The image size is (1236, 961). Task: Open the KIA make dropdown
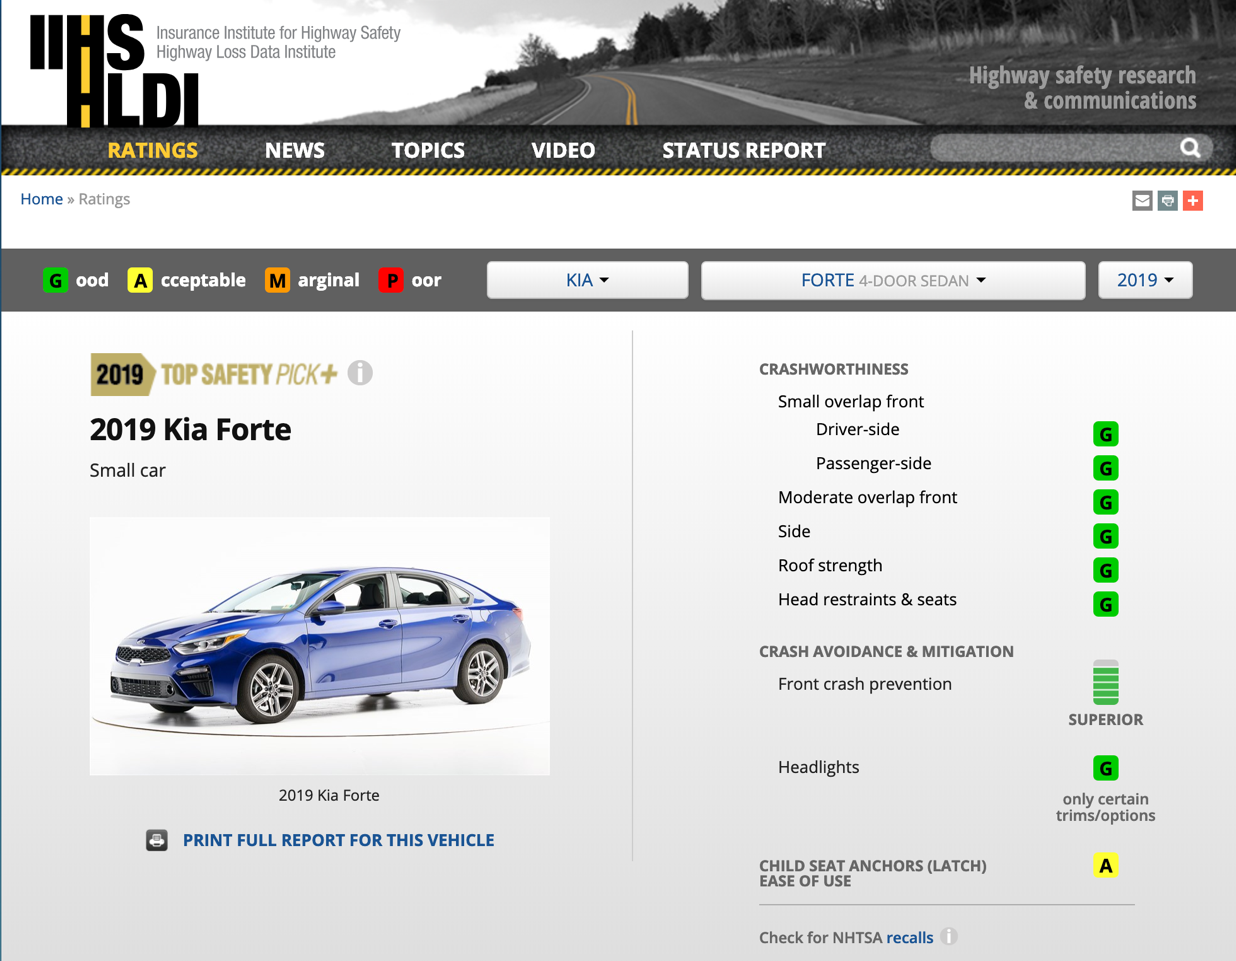click(587, 280)
